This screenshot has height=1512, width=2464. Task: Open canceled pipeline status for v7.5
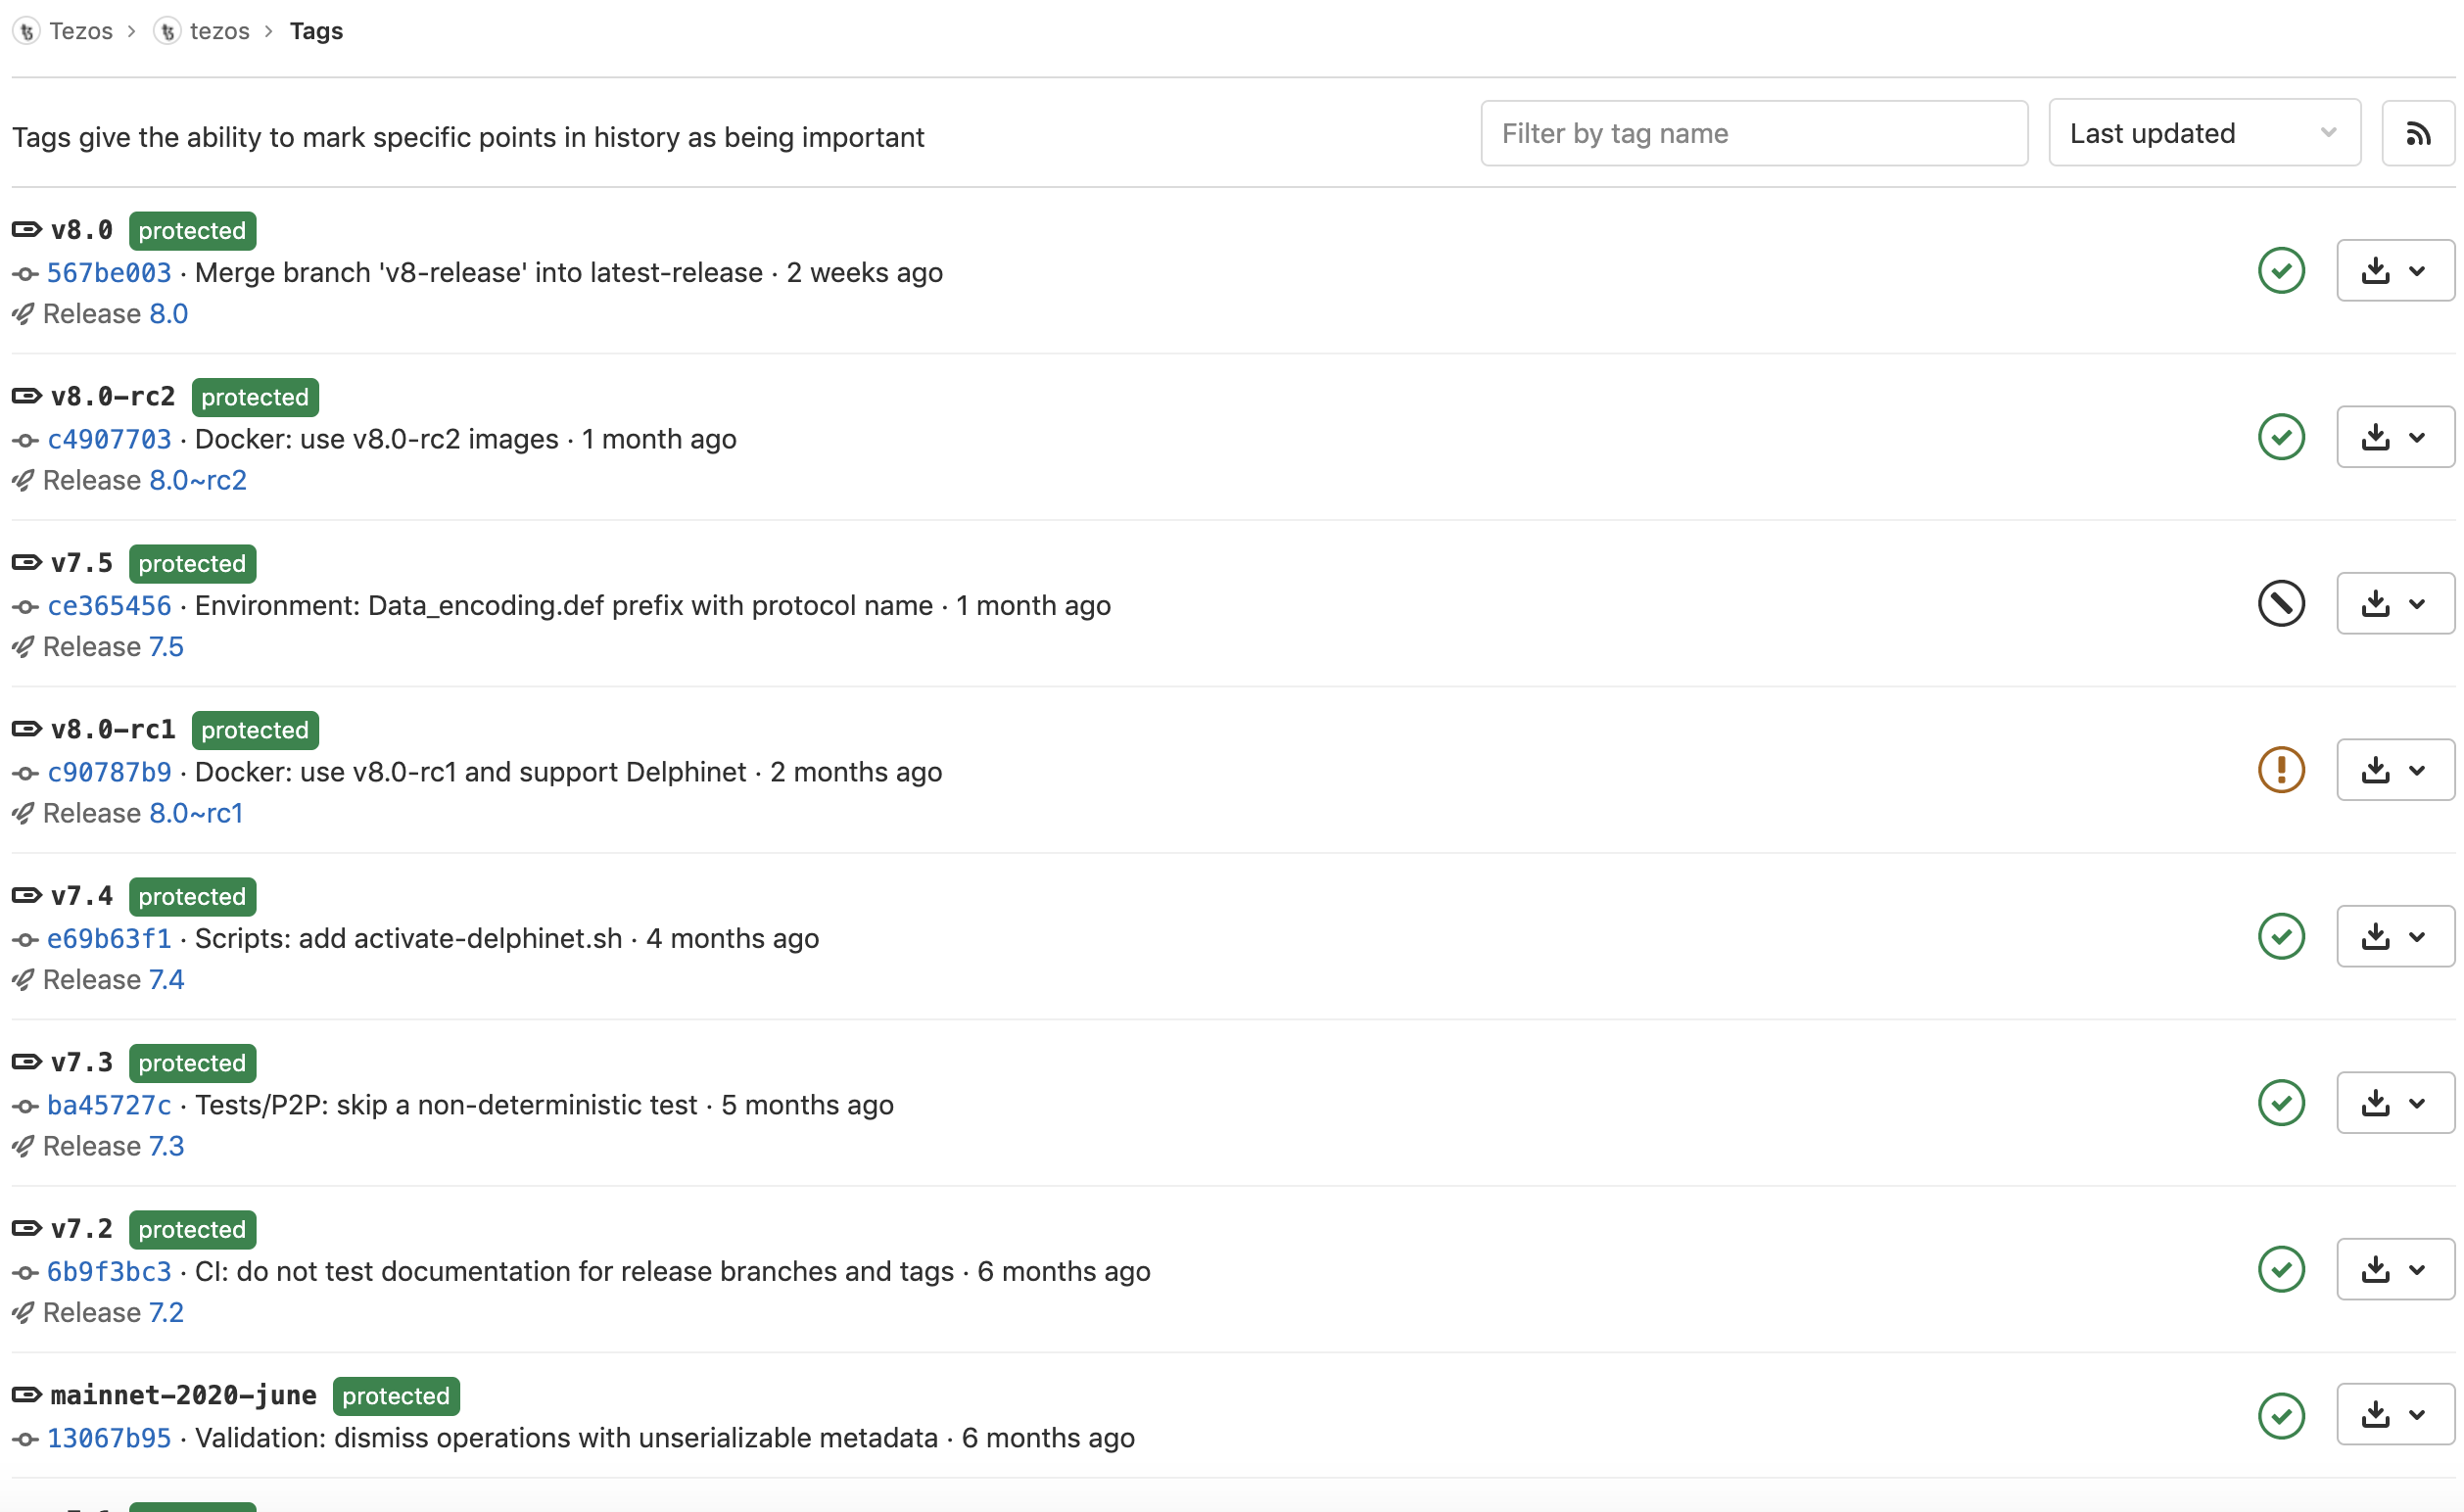tap(2281, 603)
